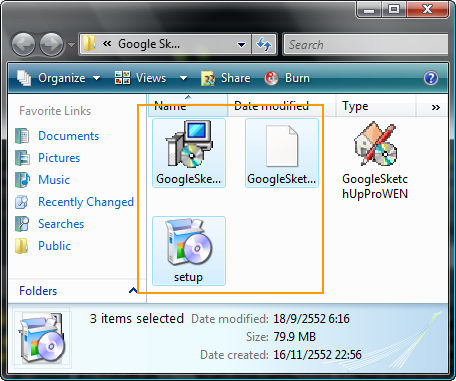Viewport: 456px width, 381px height.
Task: Sort by the Name column header
Action: point(188,106)
